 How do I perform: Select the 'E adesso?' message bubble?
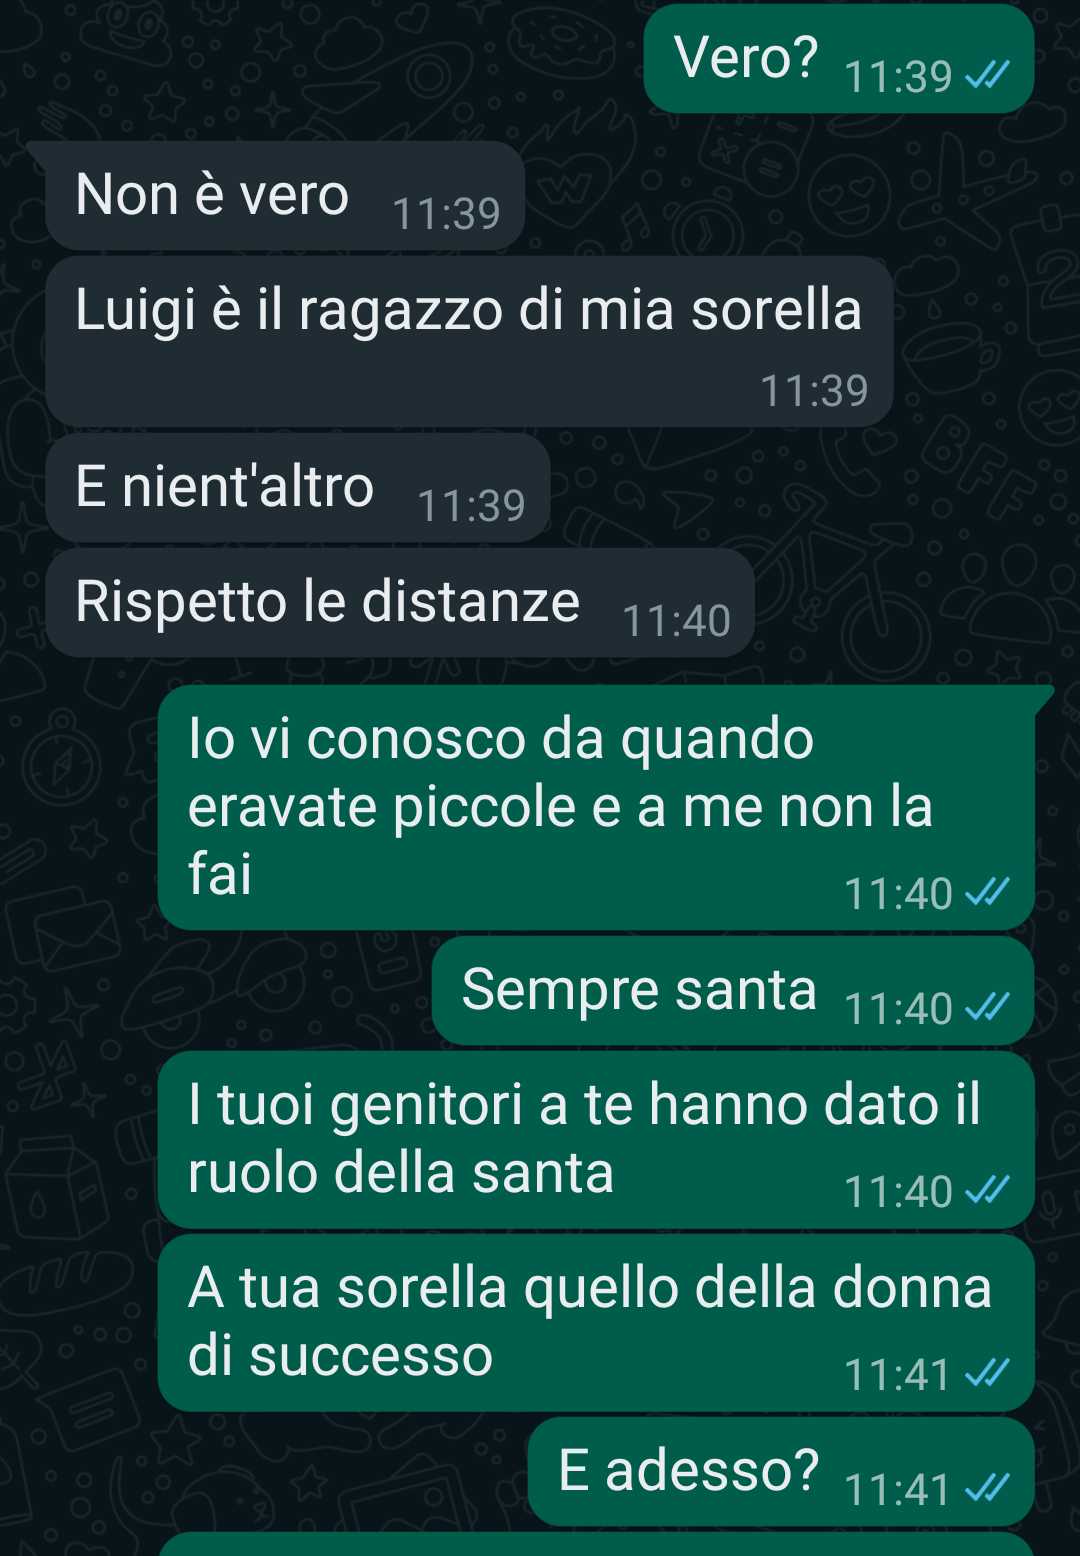click(780, 1472)
